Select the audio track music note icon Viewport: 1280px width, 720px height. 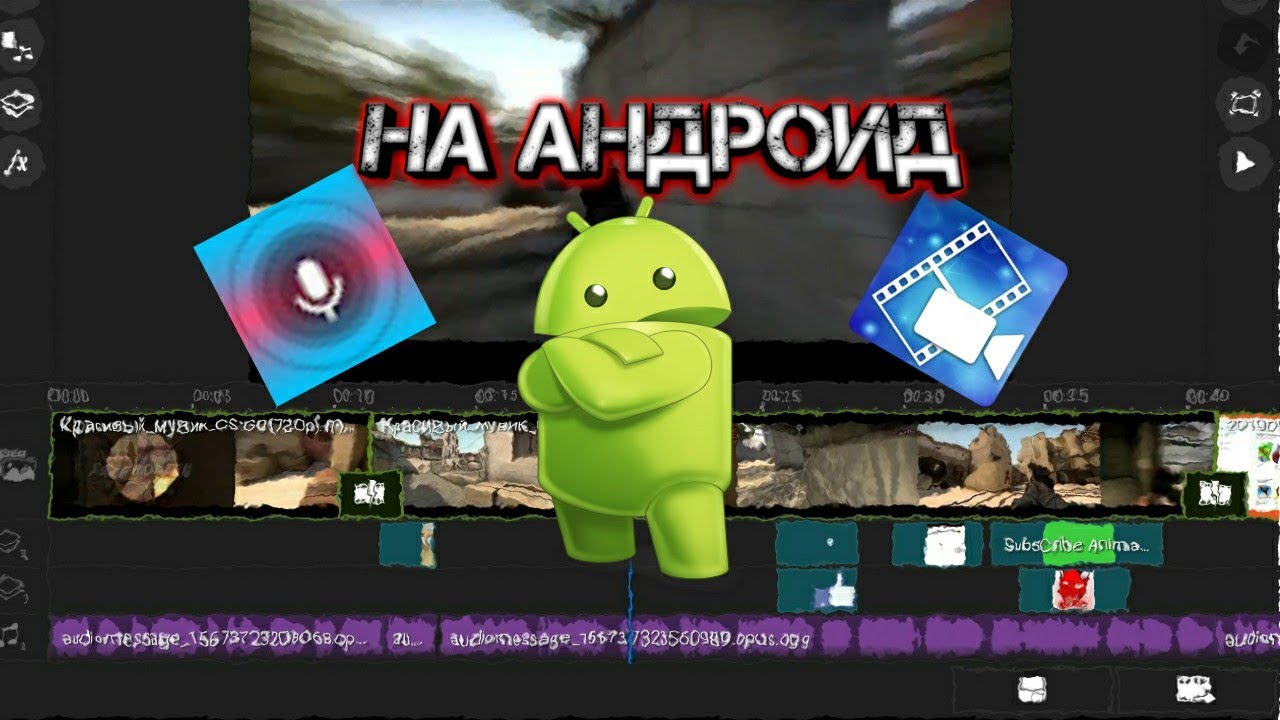12,636
